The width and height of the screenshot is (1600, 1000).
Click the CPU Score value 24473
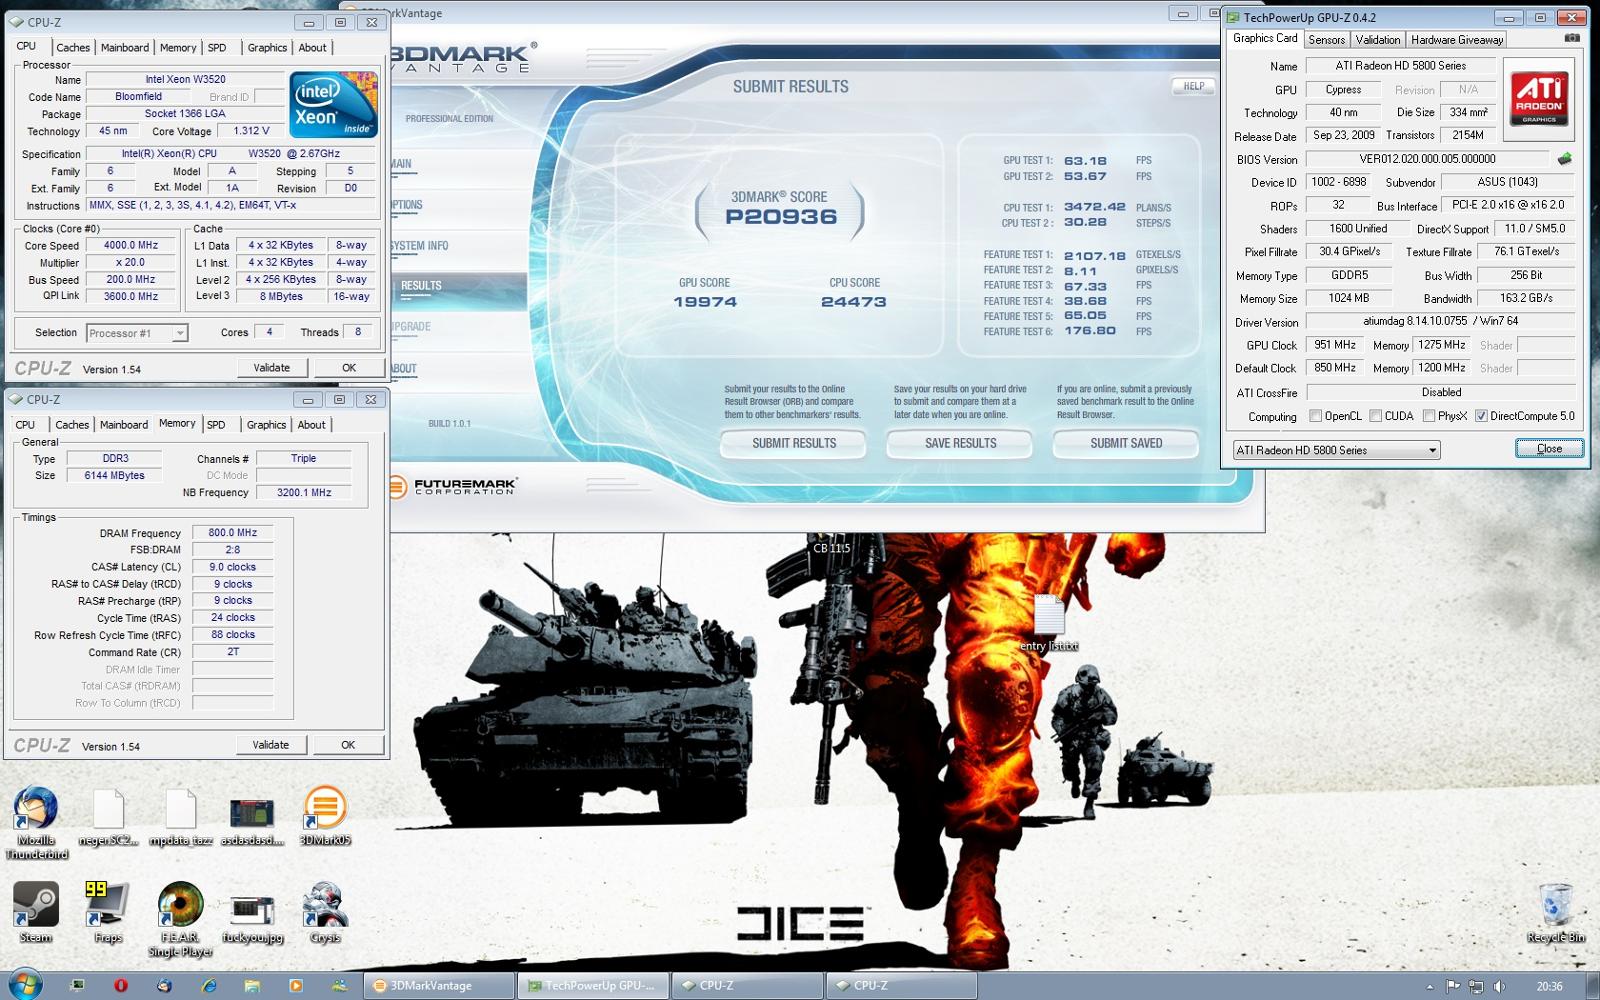click(x=853, y=302)
